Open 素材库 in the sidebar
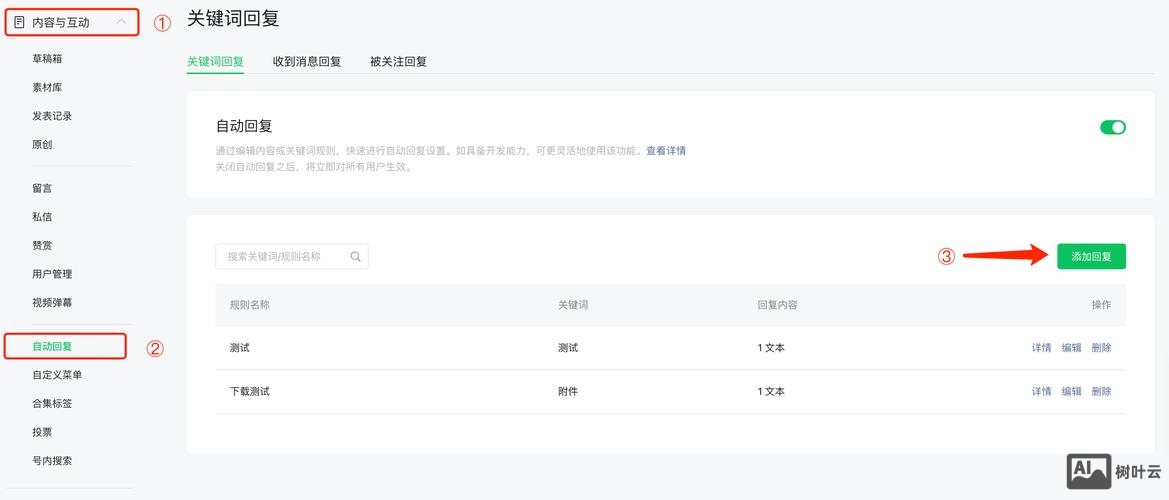This screenshot has height=500, width=1169. (x=47, y=87)
